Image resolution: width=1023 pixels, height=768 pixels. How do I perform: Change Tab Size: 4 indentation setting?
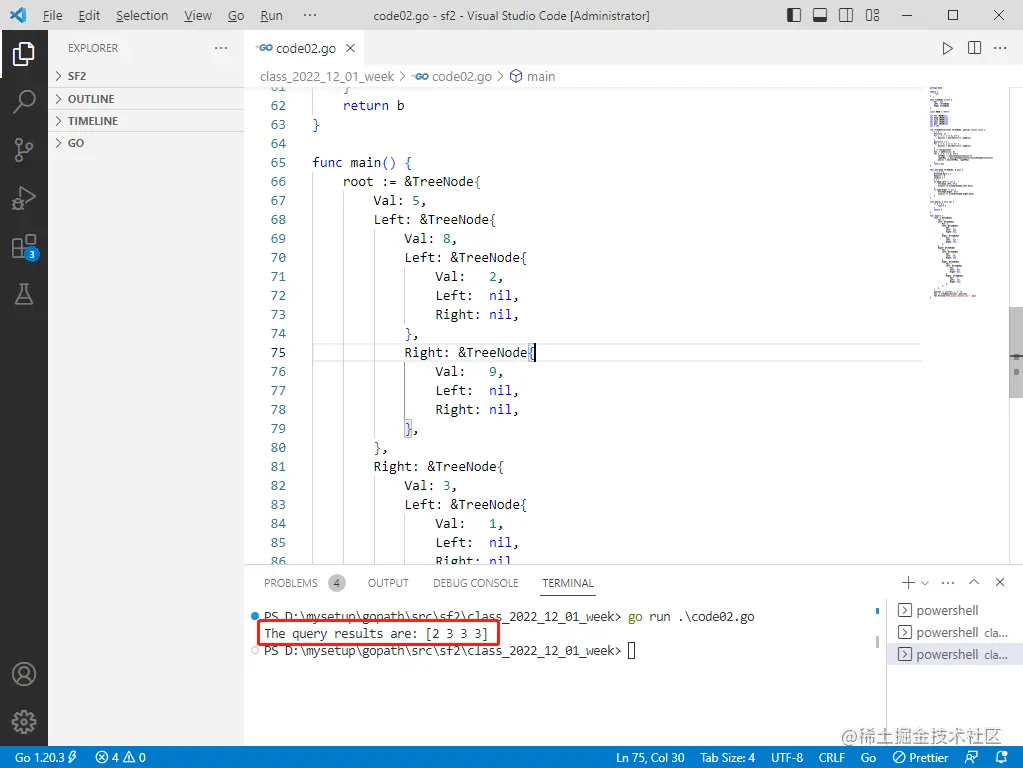[727, 757]
